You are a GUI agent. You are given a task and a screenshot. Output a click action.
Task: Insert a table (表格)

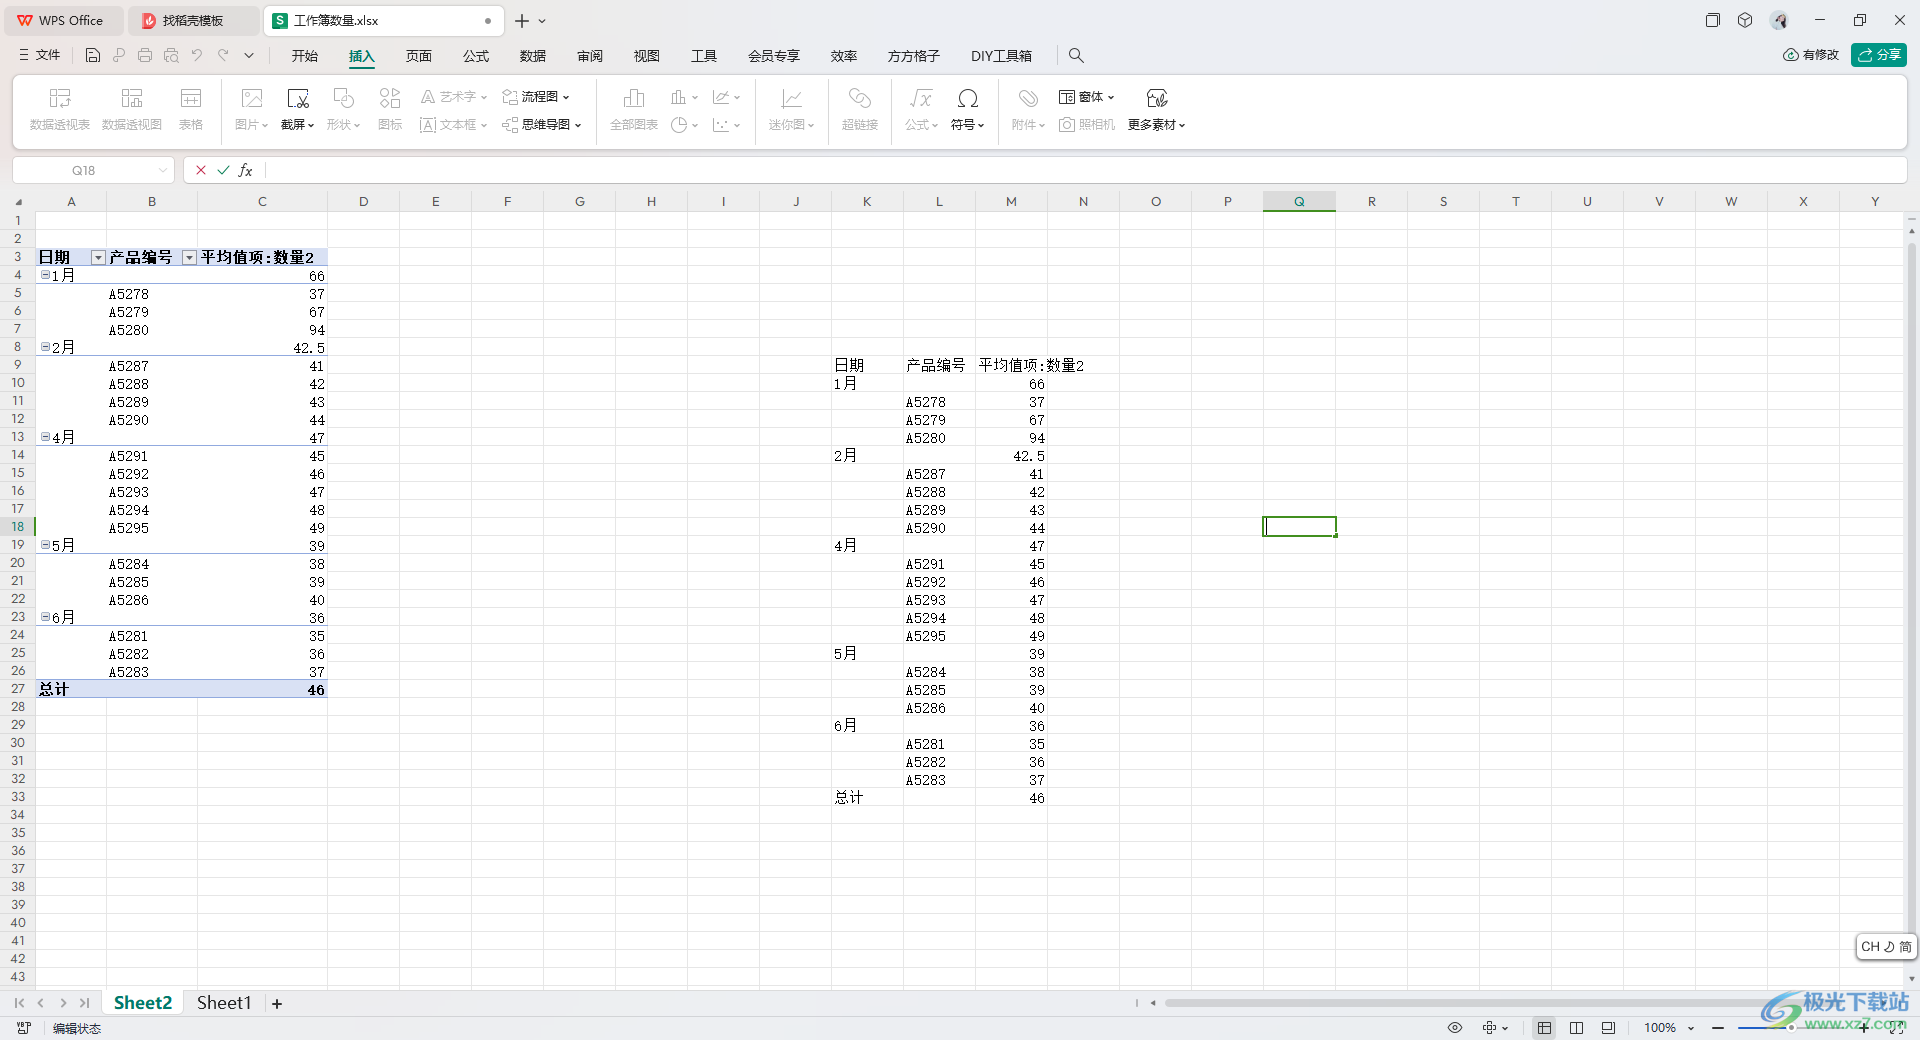pyautogui.click(x=191, y=109)
